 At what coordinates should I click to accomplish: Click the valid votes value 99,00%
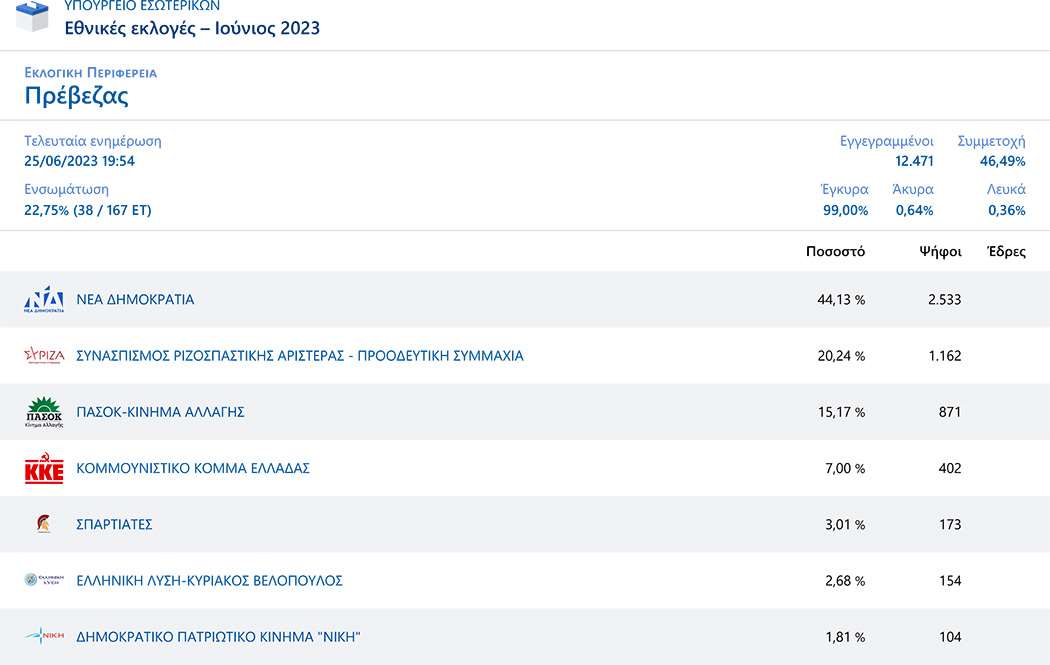[846, 210]
